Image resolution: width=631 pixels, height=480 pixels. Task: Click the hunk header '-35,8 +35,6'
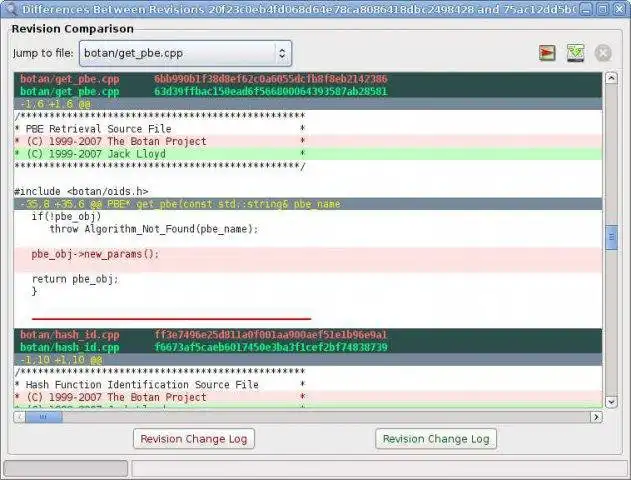point(308,204)
